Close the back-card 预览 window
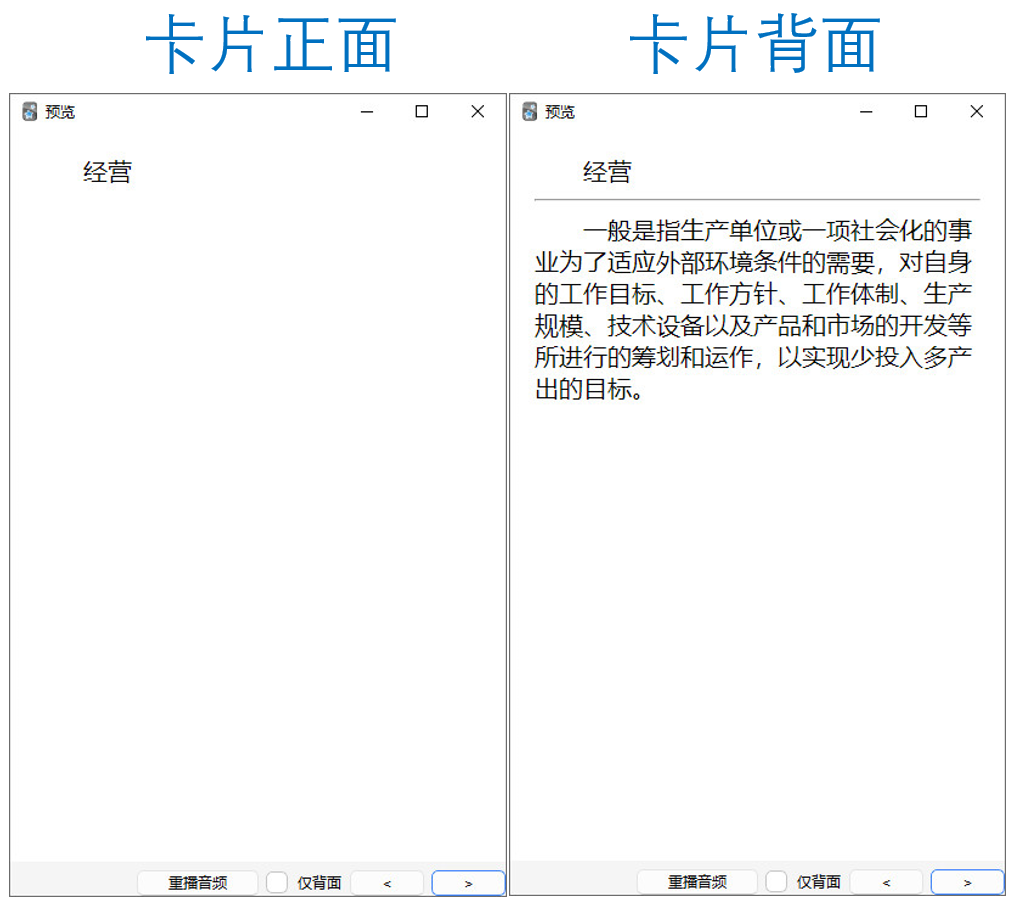Viewport: 1014px width, 908px height. point(977,112)
